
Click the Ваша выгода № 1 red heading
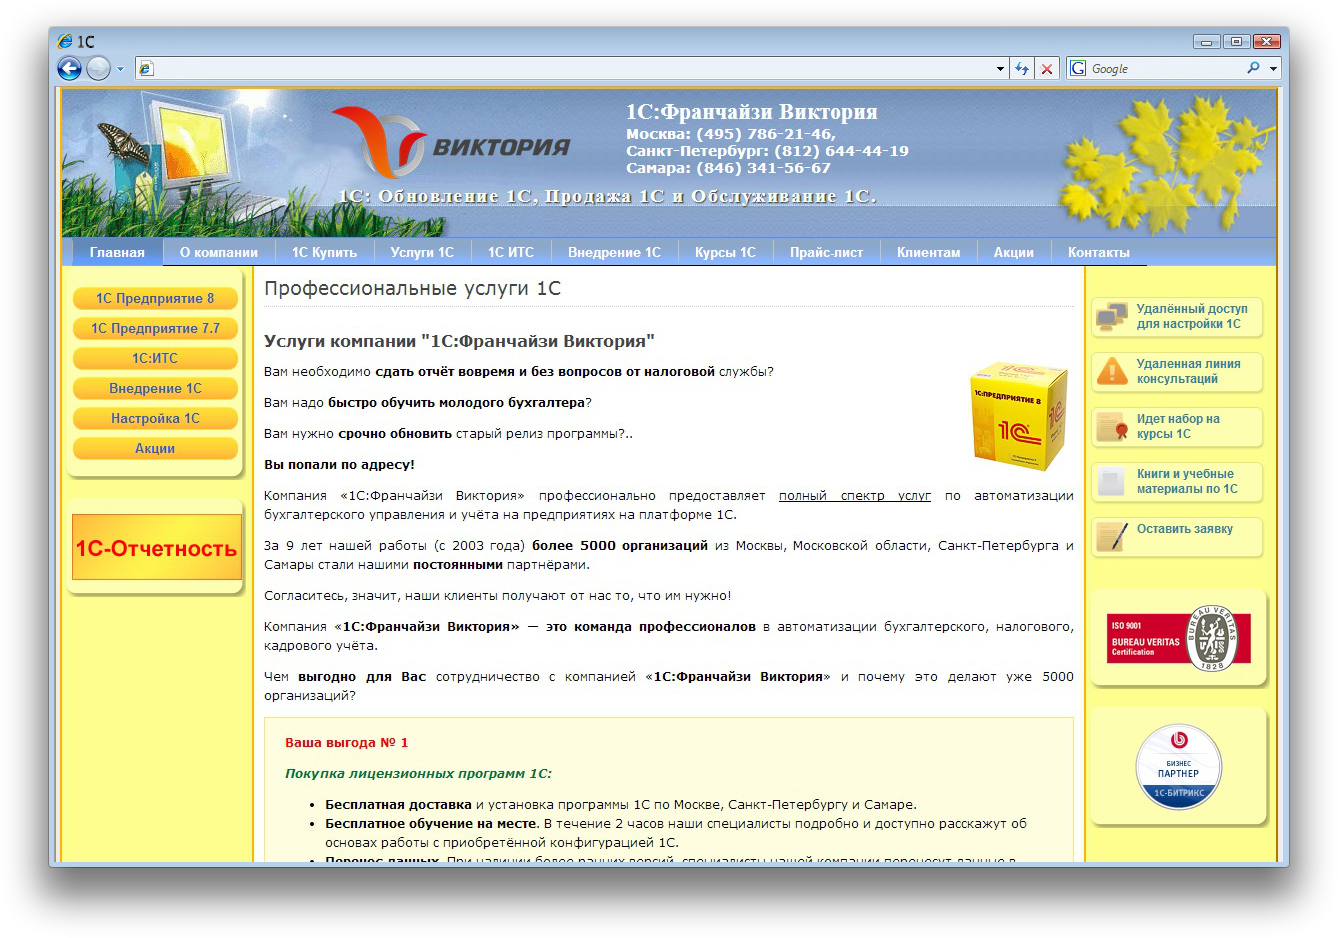tap(347, 742)
